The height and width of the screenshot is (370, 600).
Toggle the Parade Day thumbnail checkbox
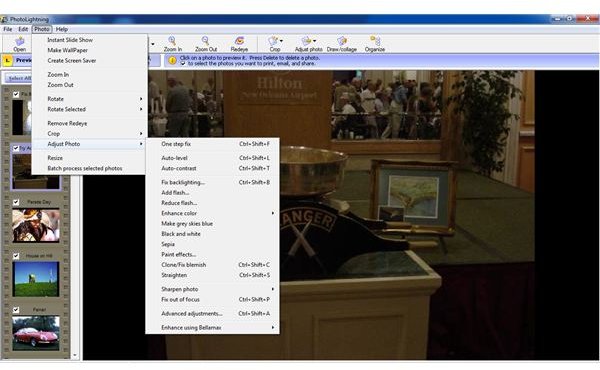click(16, 202)
